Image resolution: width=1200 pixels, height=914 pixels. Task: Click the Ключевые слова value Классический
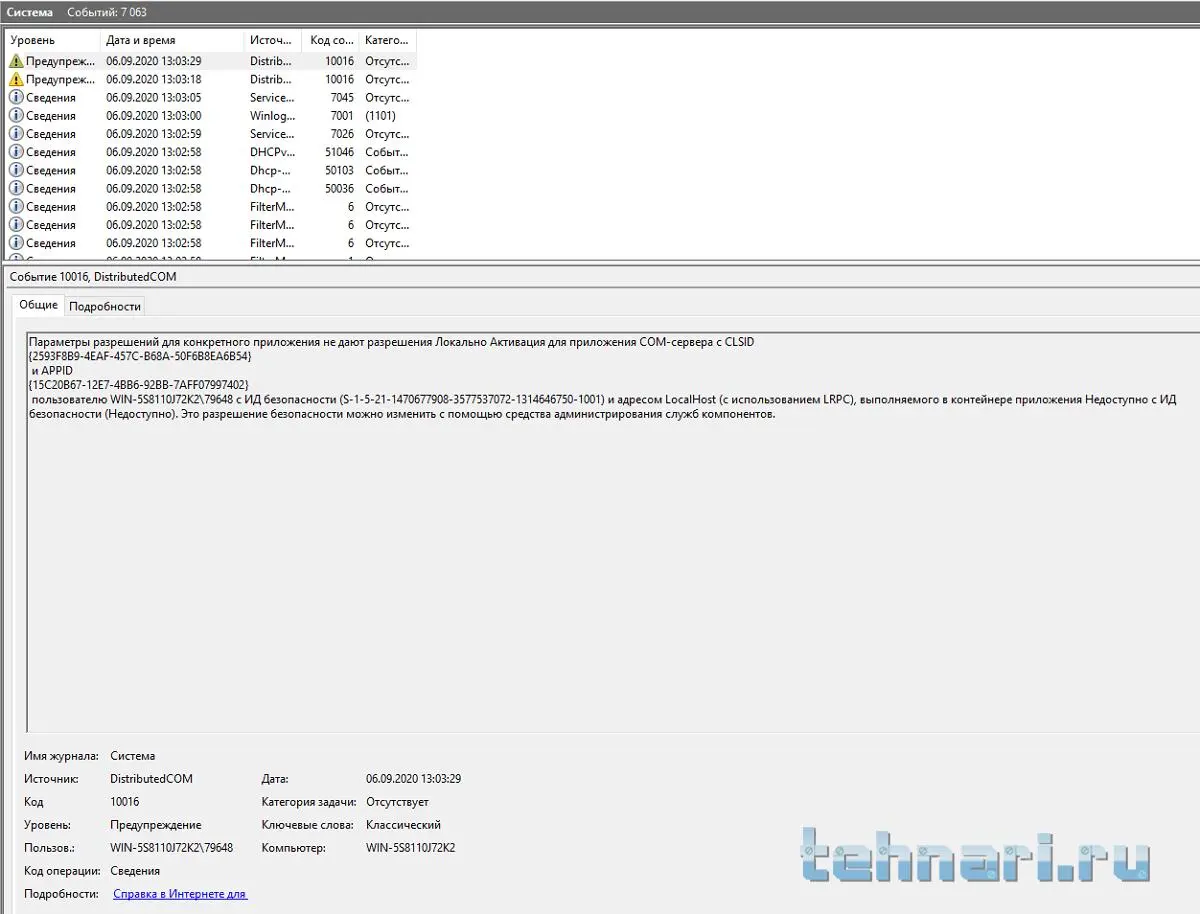(x=403, y=825)
